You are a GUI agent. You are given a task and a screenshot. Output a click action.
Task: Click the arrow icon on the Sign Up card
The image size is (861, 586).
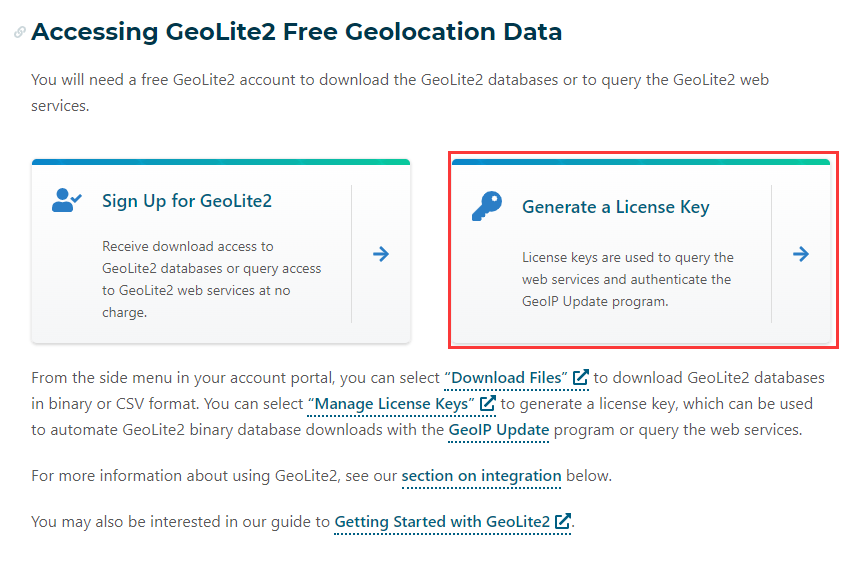(x=380, y=254)
